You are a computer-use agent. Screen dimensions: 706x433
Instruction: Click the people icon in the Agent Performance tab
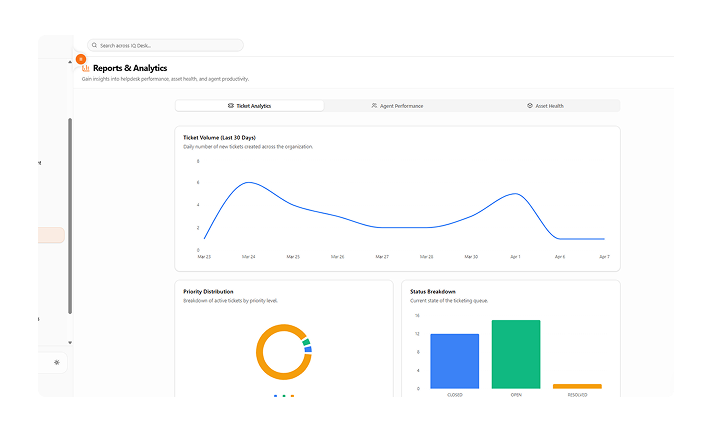(374, 105)
